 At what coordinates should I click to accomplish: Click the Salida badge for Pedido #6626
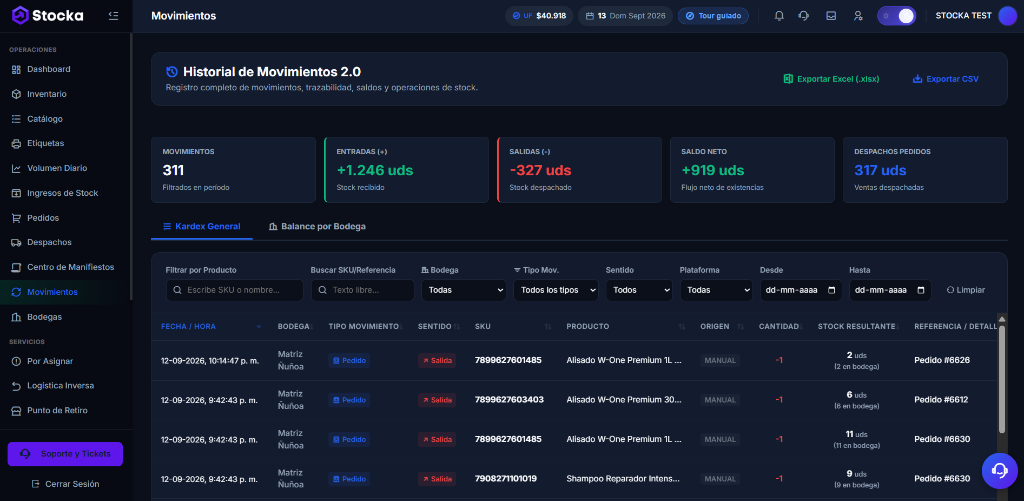pyautogui.click(x=437, y=361)
